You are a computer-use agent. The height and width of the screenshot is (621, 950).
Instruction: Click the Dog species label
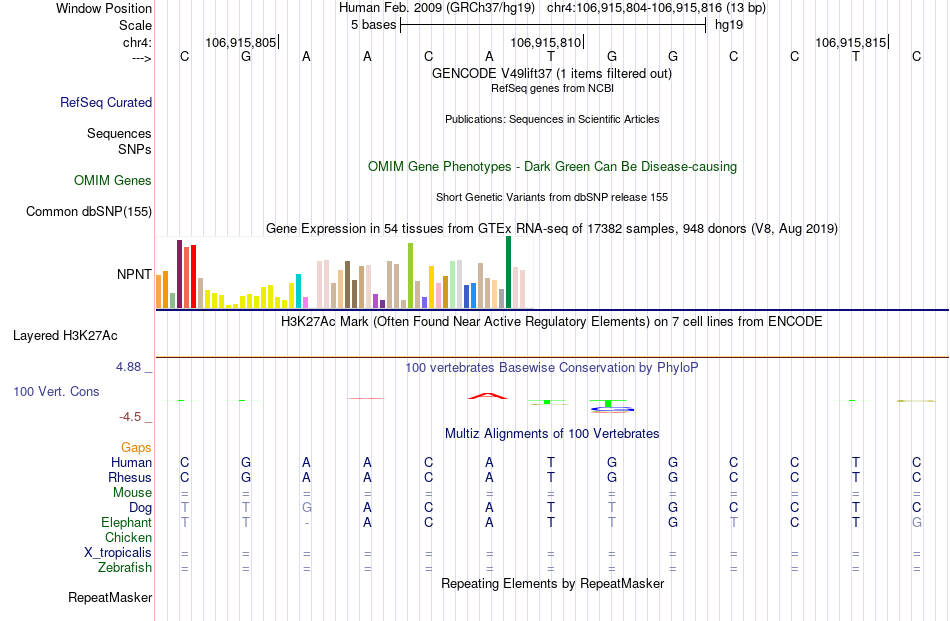click(141, 508)
